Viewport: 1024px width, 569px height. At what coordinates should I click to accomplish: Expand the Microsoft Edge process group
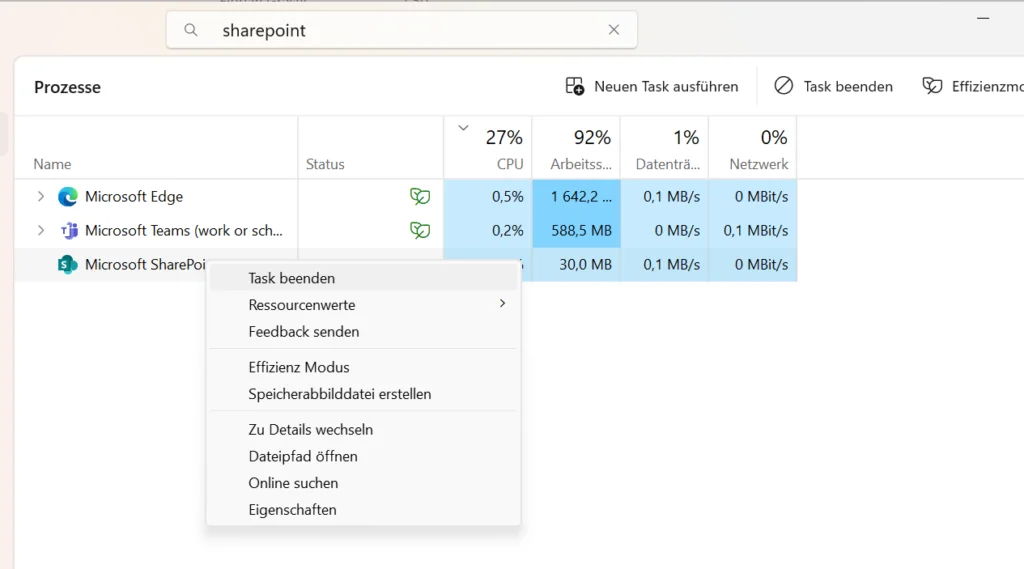coord(41,197)
